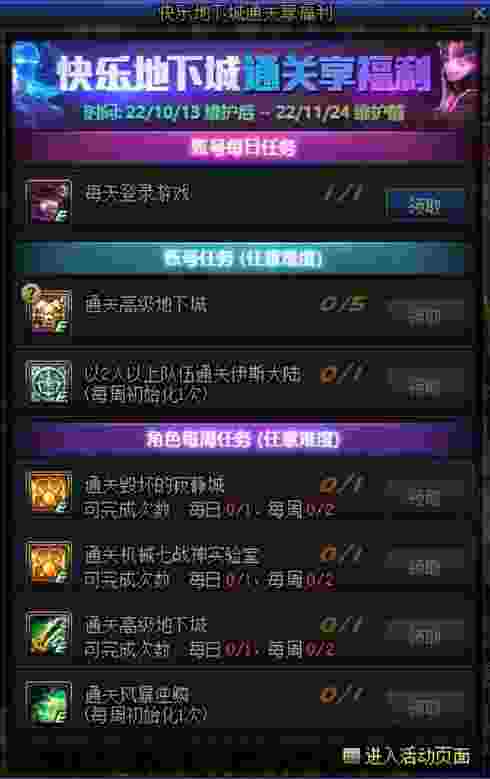The width and height of the screenshot is (490, 779).
Task: Click the green sword icon for weekly 高级地下城
Action: pyautogui.click(x=49, y=633)
